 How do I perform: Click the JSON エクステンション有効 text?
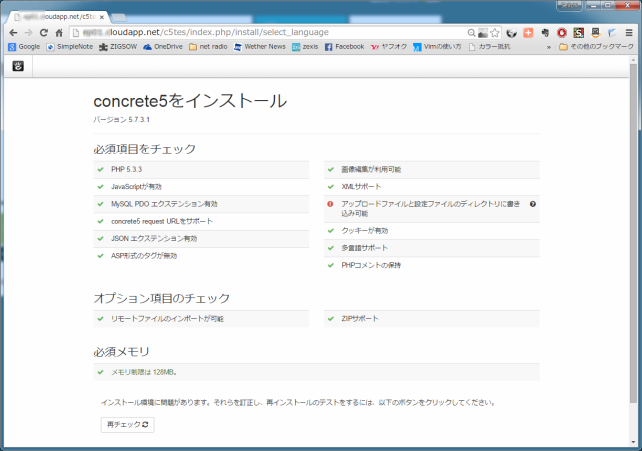[x=154, y=238]
